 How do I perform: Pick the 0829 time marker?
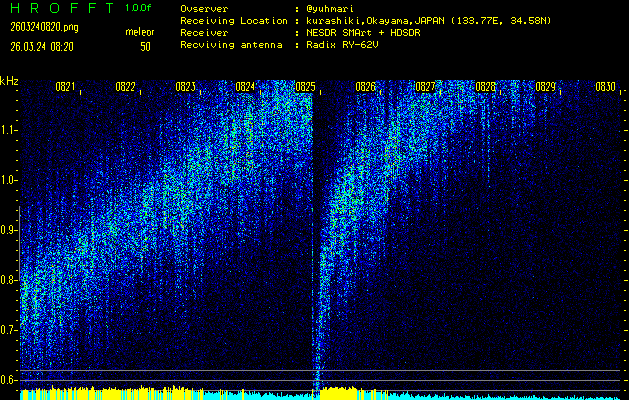(x=545, y=88)
